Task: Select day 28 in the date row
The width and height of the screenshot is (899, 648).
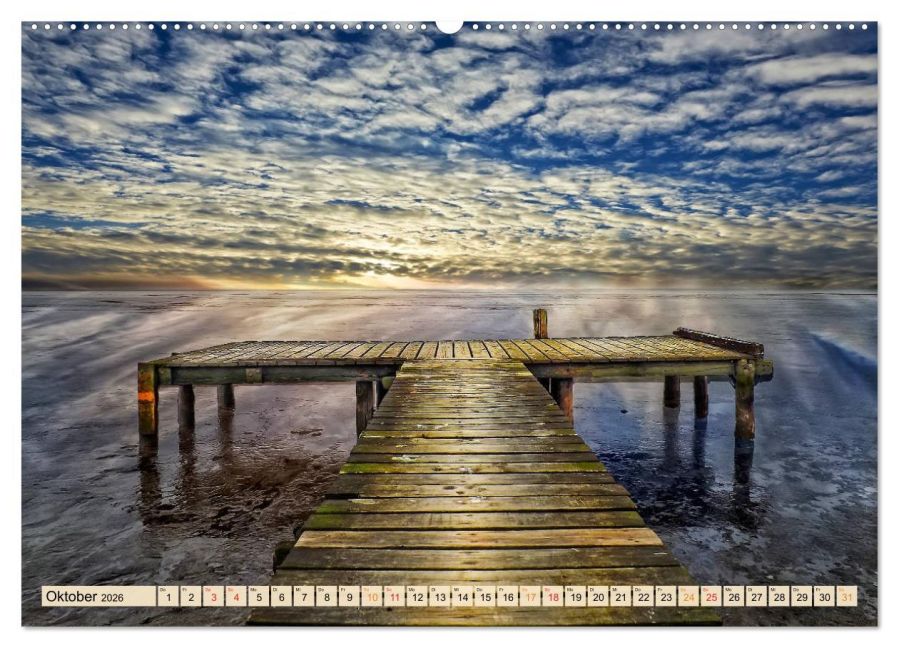Action: pos(779,597)
